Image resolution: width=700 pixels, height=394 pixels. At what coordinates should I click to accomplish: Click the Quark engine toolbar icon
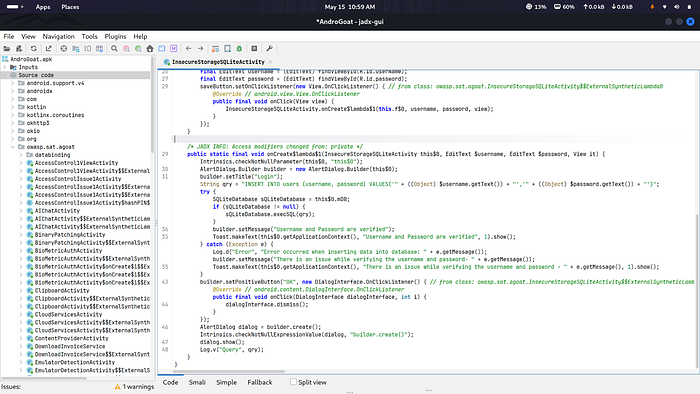click(227, 49)
